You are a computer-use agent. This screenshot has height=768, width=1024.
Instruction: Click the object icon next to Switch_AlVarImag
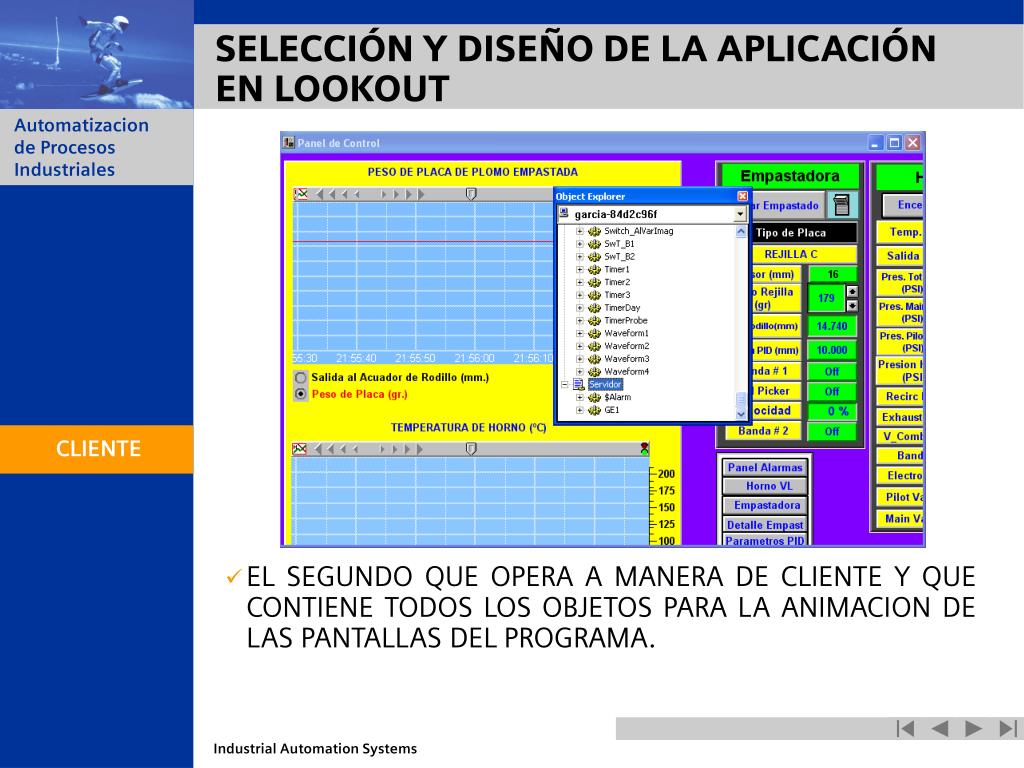(x=594, y=231)
